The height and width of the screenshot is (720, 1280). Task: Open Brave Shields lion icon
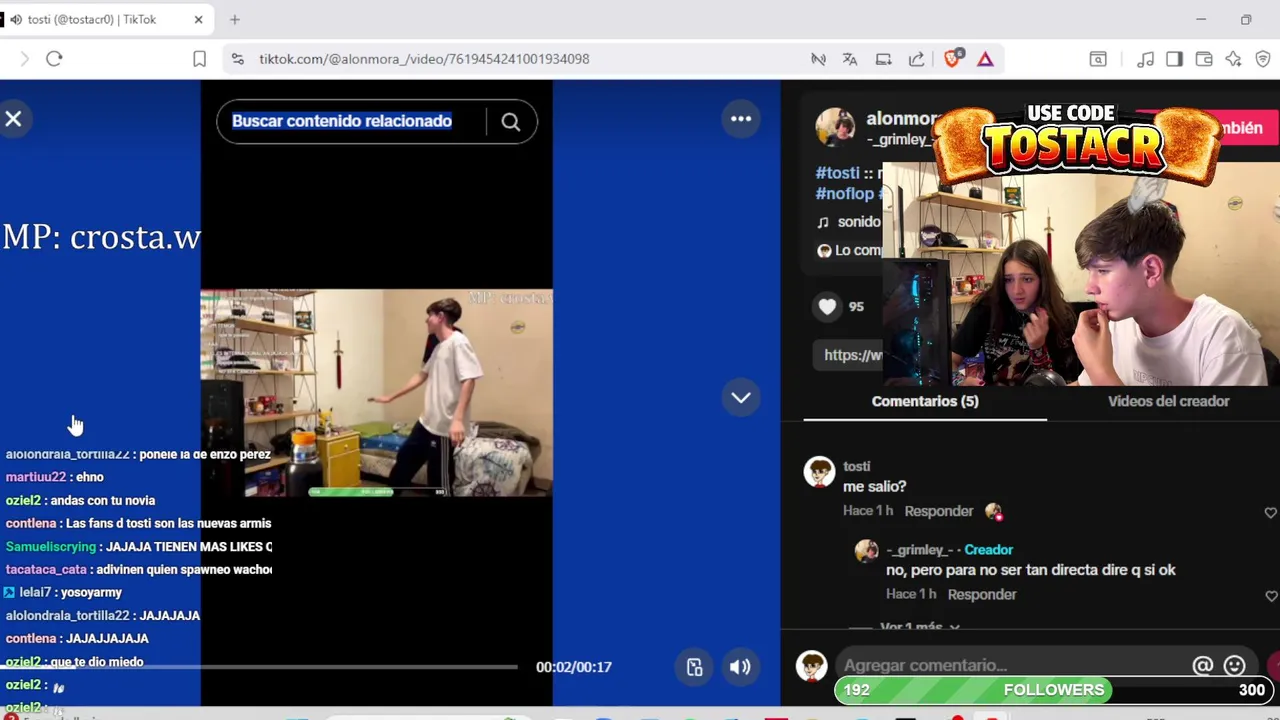pyautogui.click(x=952, y=59)
